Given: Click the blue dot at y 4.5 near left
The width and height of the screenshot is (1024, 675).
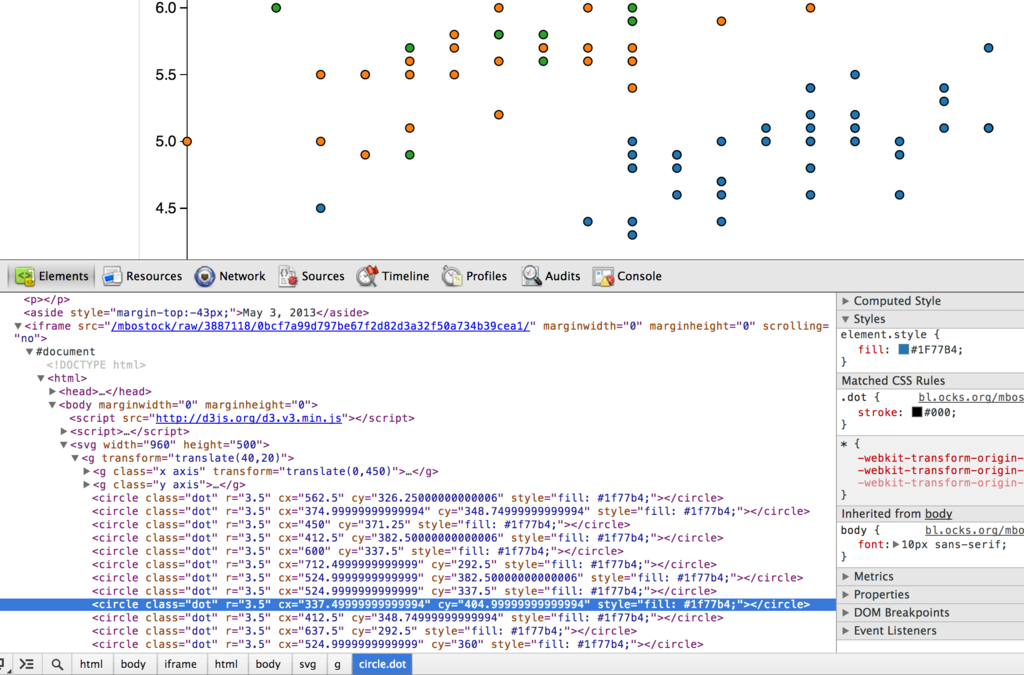Looking at the screenshot, I should coord(321,208).
